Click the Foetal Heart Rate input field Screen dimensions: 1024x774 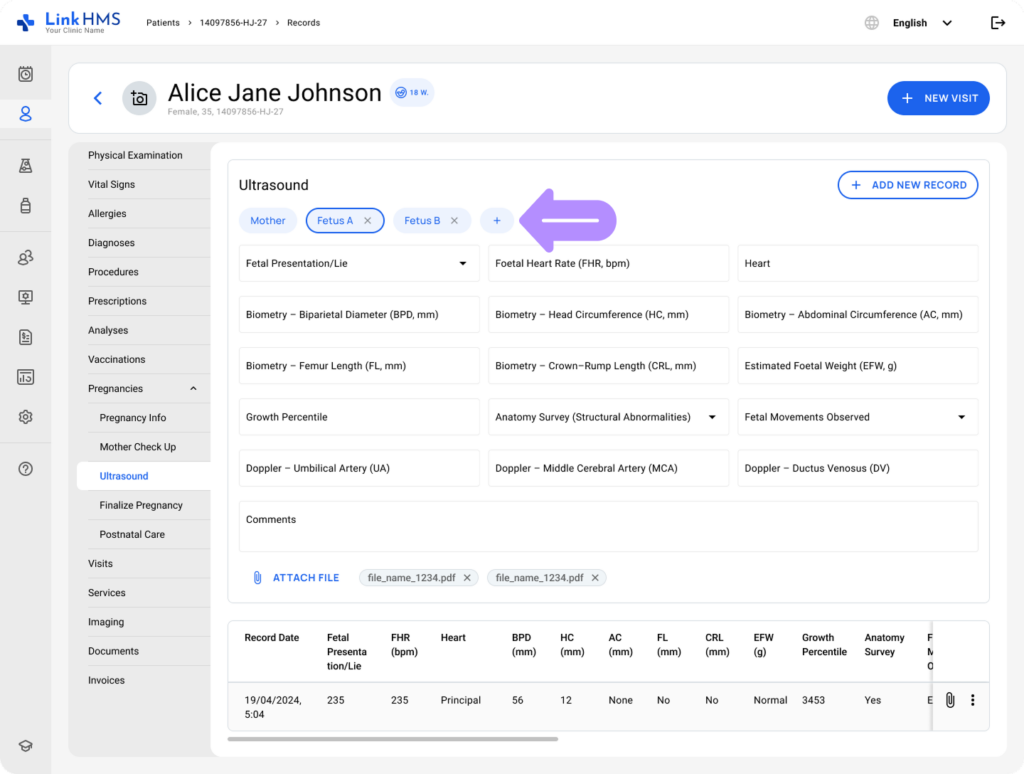608,263
